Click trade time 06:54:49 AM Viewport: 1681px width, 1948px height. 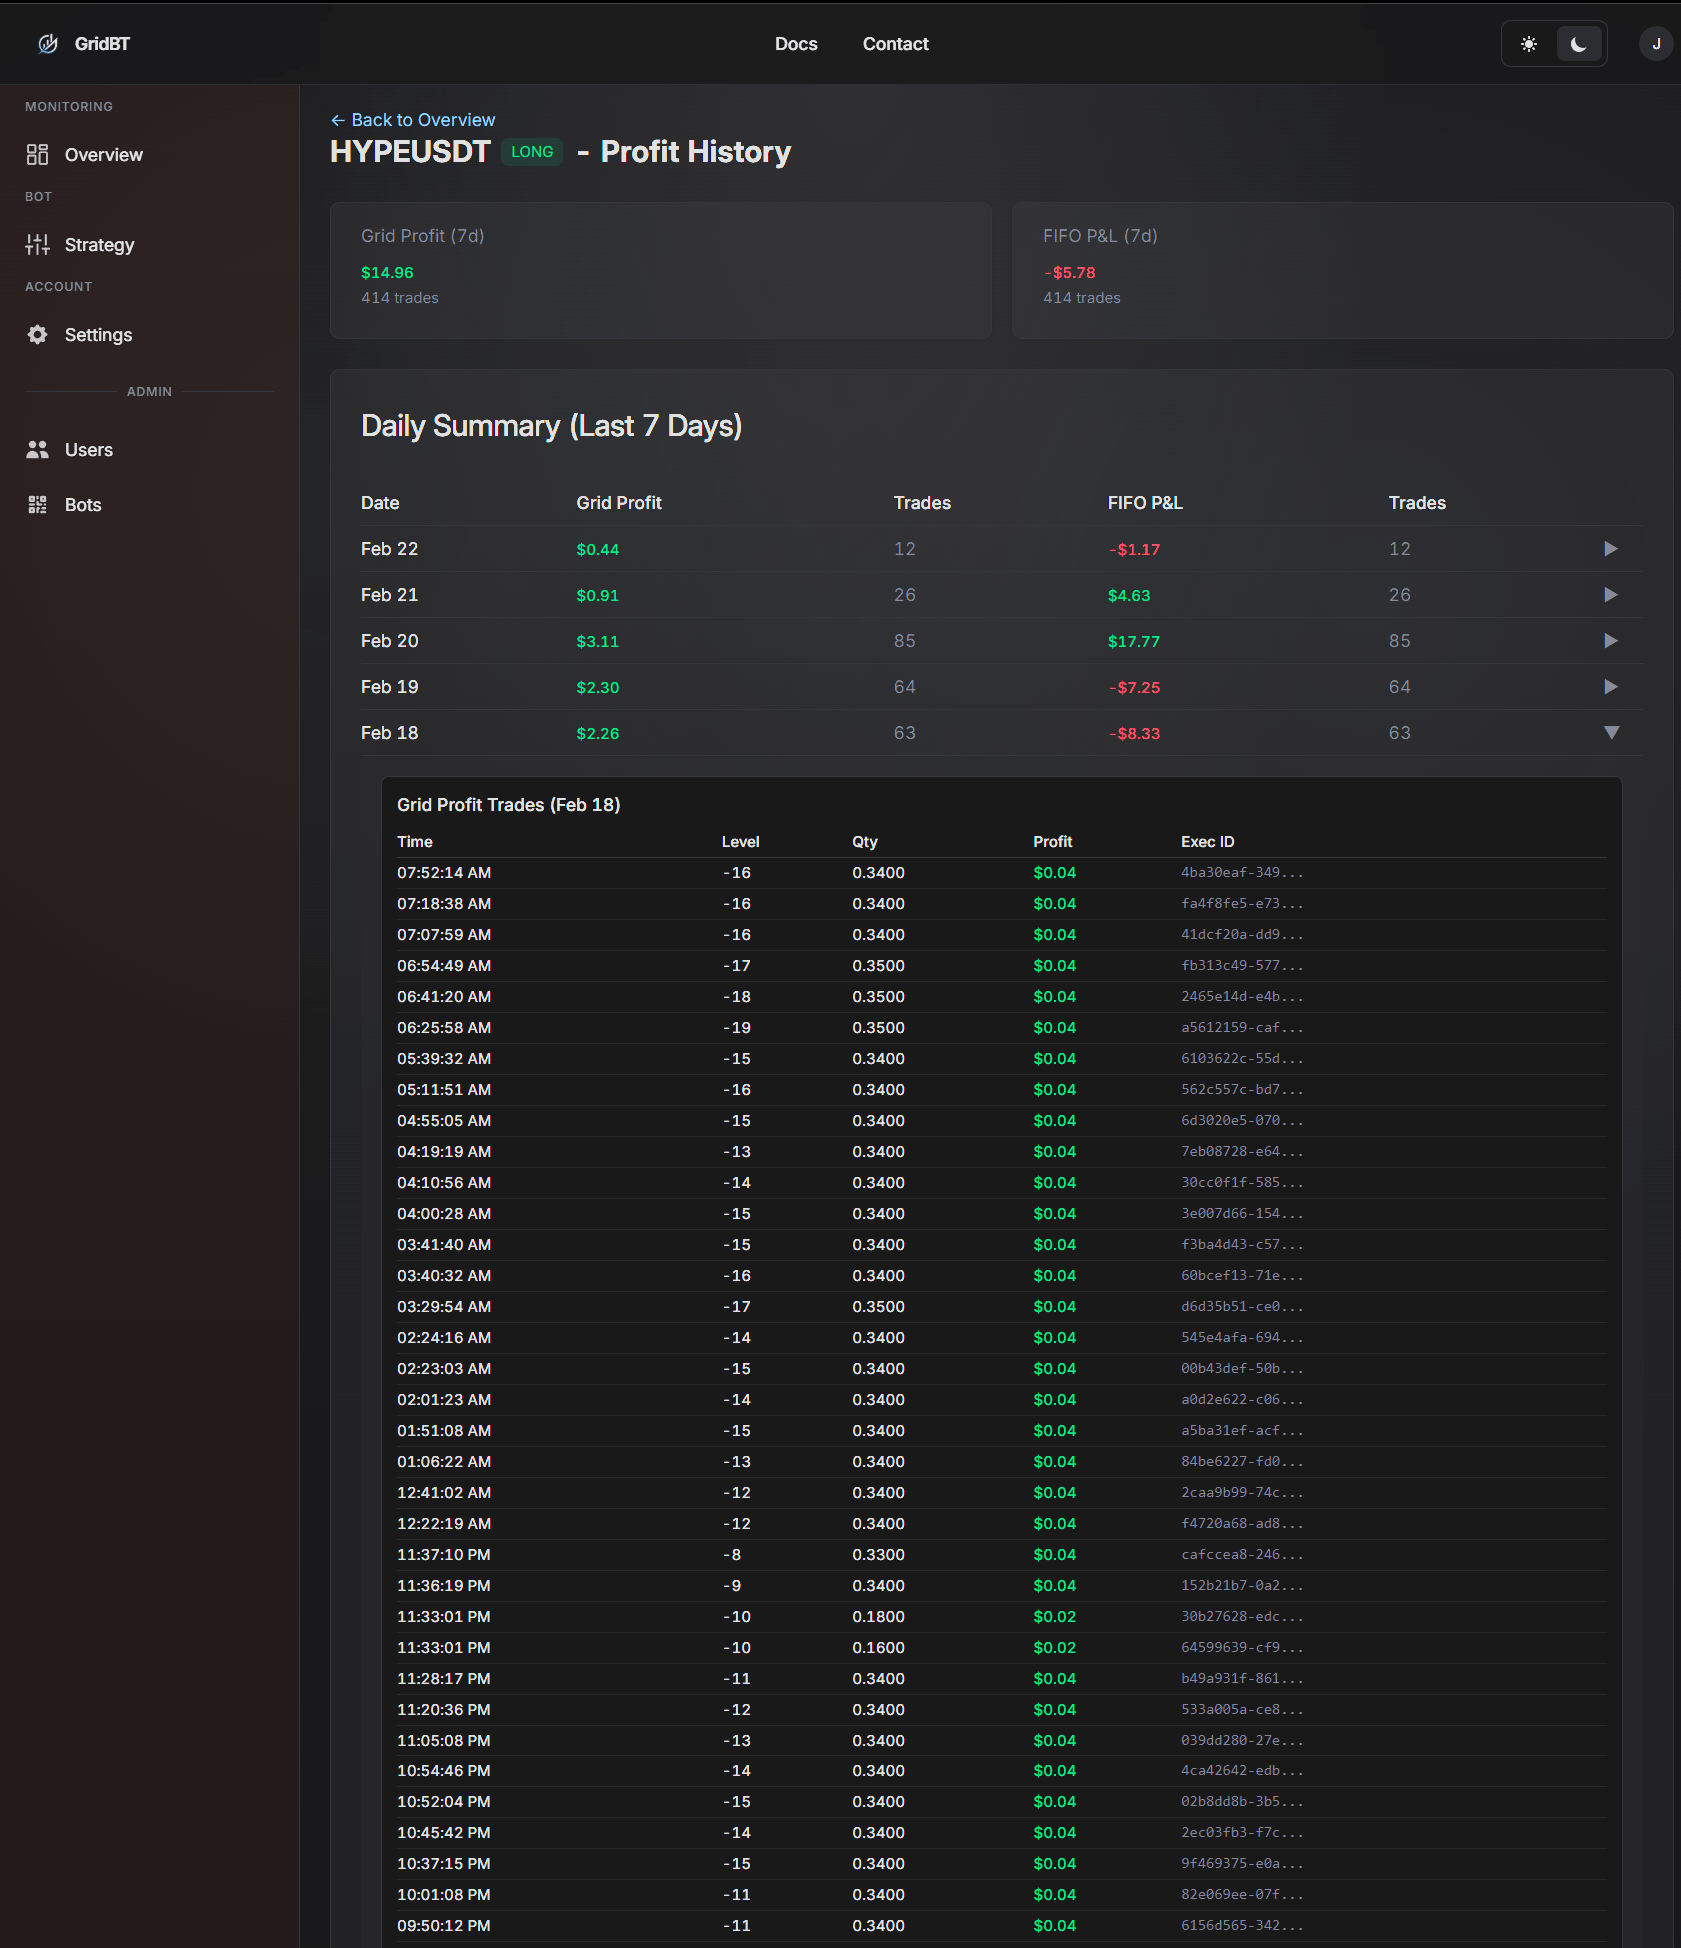(x=444, y=965)
